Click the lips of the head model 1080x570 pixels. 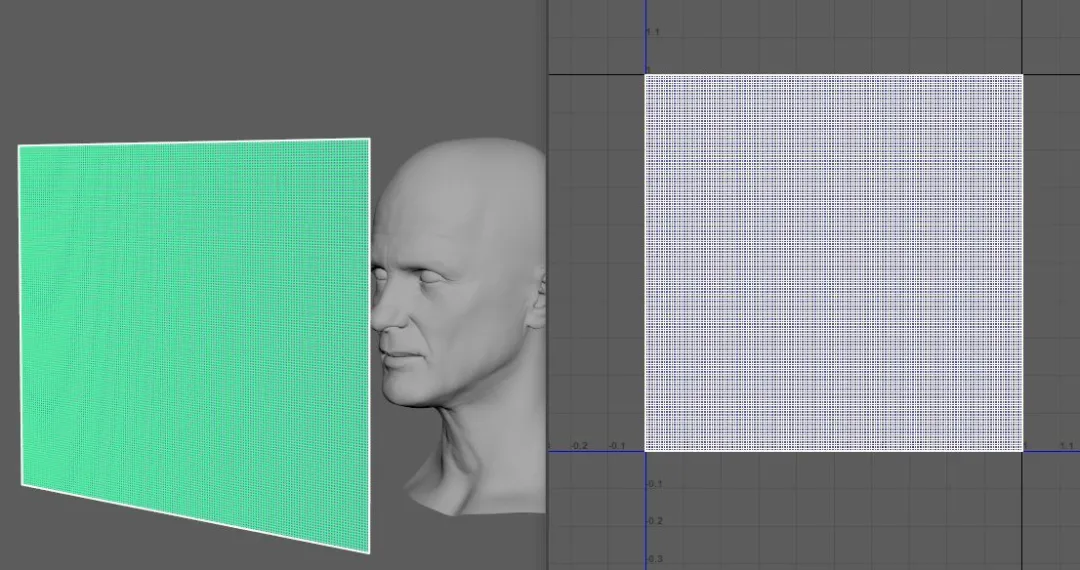click(400, 357)
